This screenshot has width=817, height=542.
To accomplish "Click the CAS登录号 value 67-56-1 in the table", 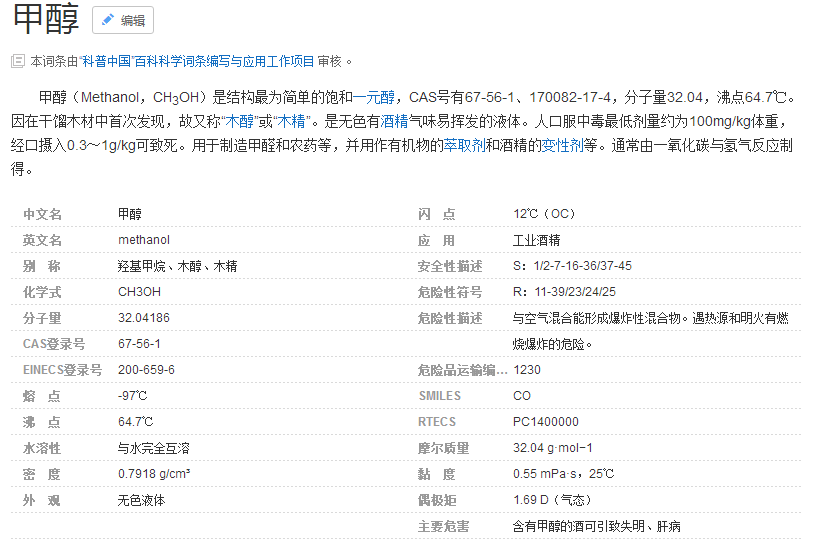I will tap(139, 343).
